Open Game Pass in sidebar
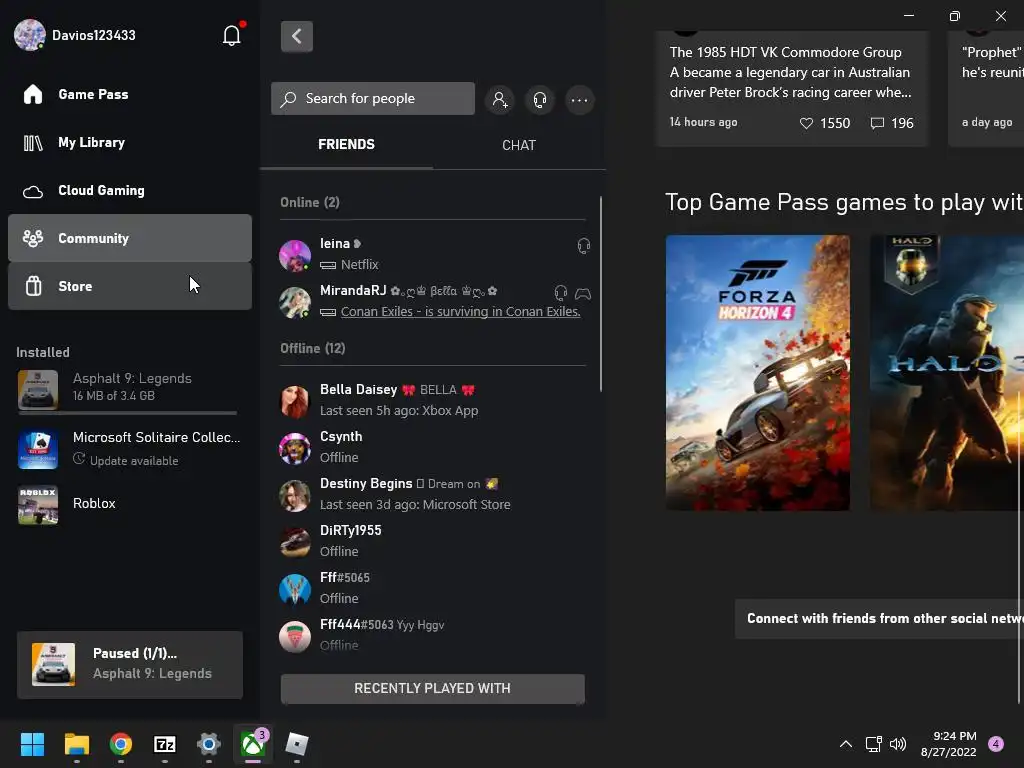The height and width of the screenshot is (768, 1024). point(129,95)
